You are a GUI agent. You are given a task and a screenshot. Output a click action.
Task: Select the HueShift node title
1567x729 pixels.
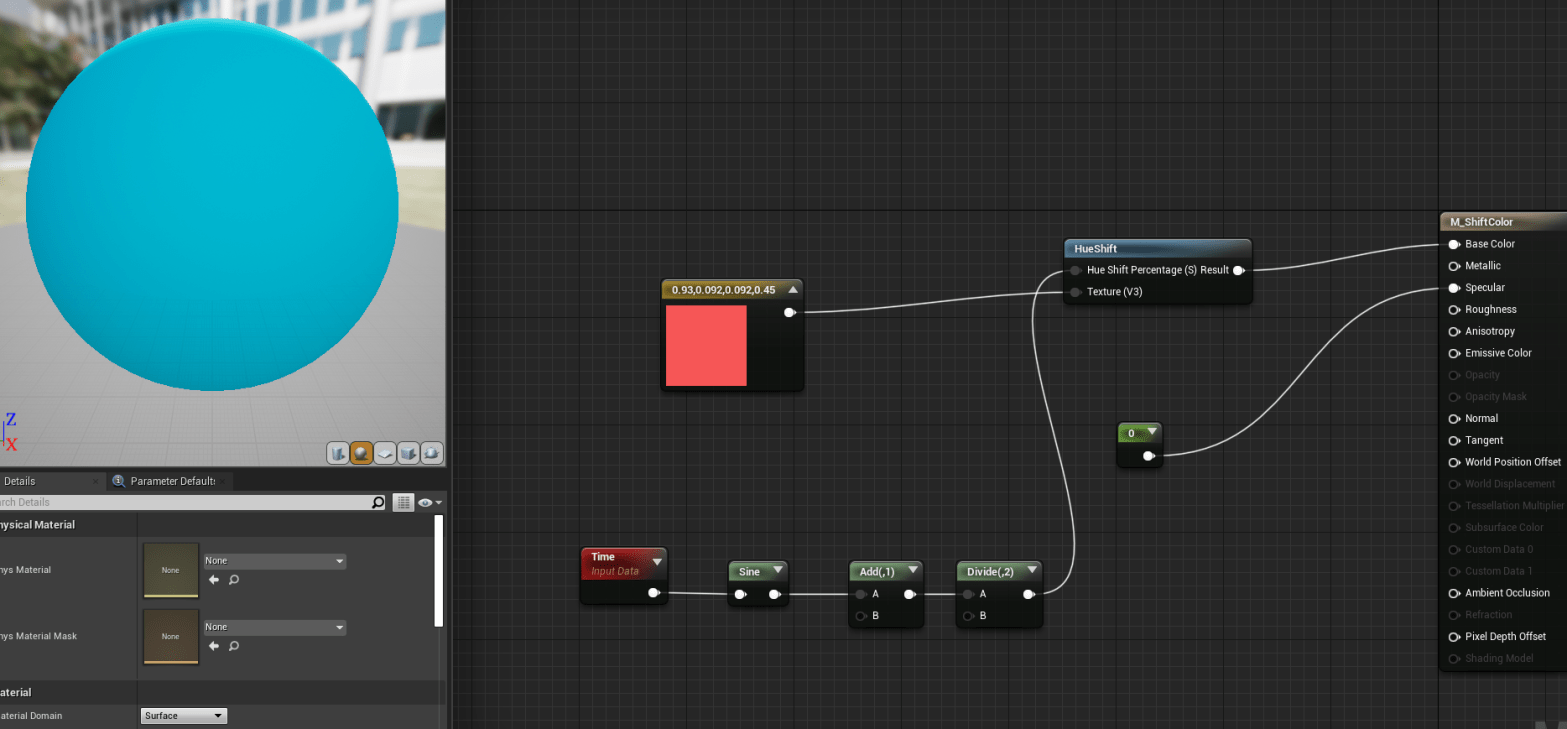tap(1096, 248)
